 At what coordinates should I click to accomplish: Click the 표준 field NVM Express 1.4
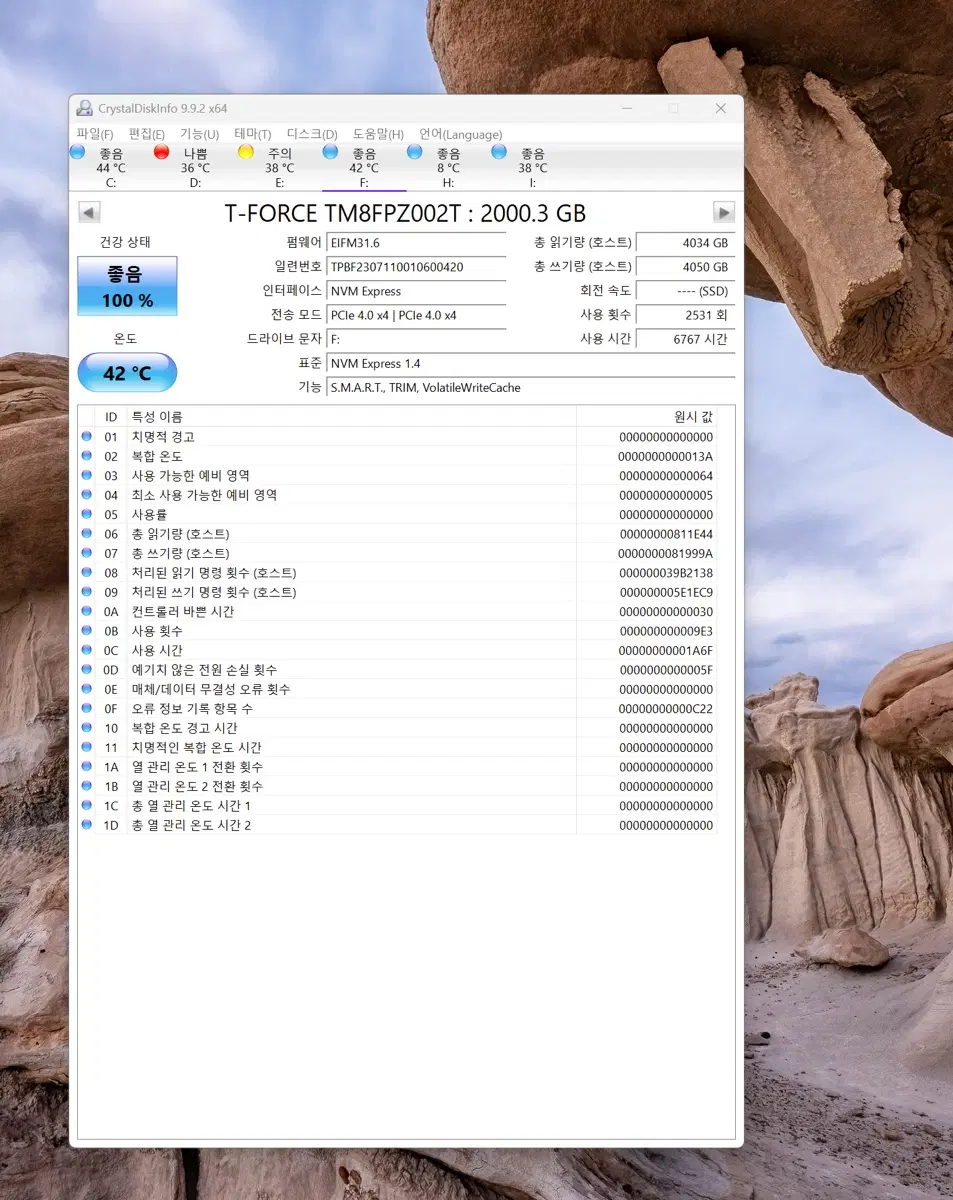(x=530, y=364)
